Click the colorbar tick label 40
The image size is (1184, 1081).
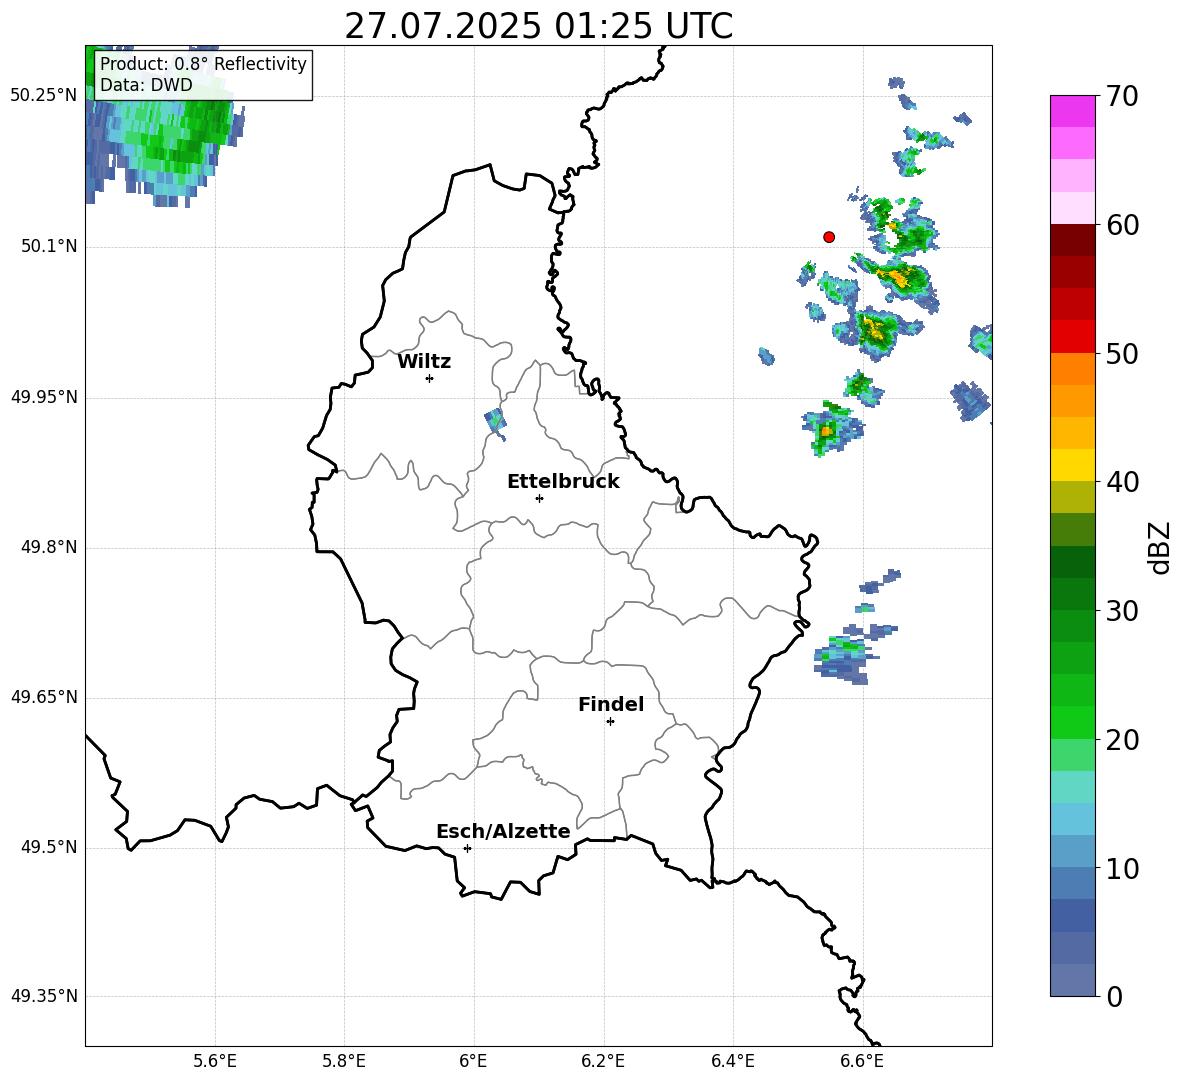coord(1122,482)
